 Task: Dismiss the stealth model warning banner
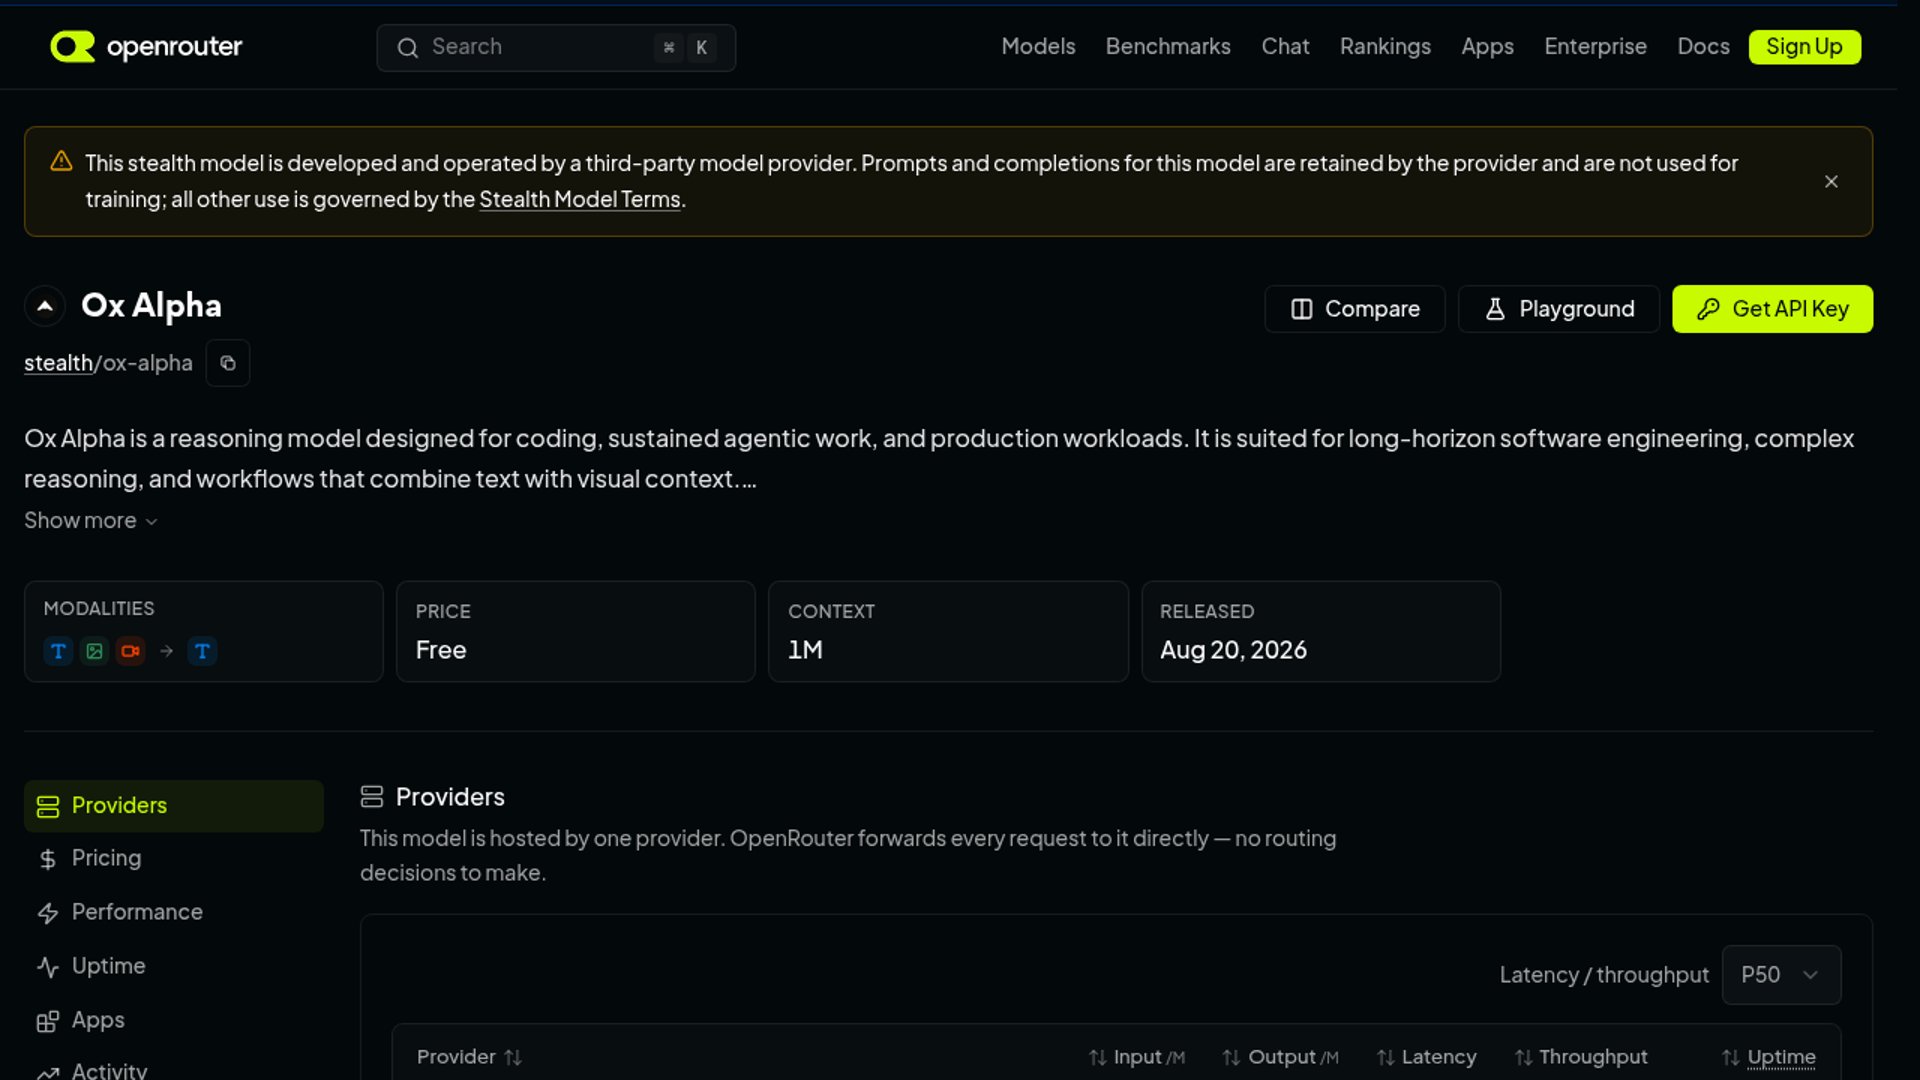(x=1831, y=181)
